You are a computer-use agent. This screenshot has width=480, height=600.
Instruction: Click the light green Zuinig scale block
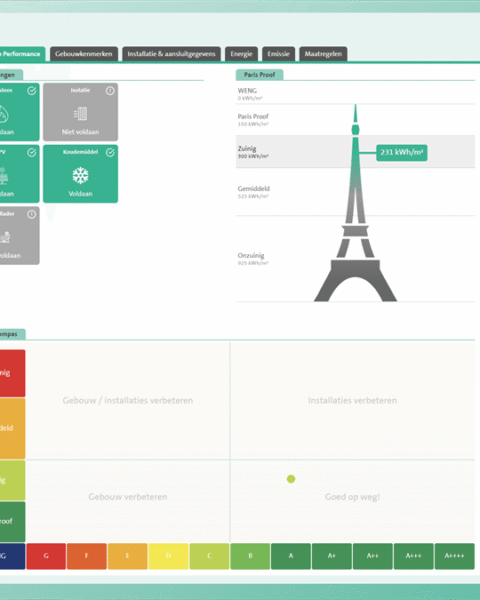[13, 480]
